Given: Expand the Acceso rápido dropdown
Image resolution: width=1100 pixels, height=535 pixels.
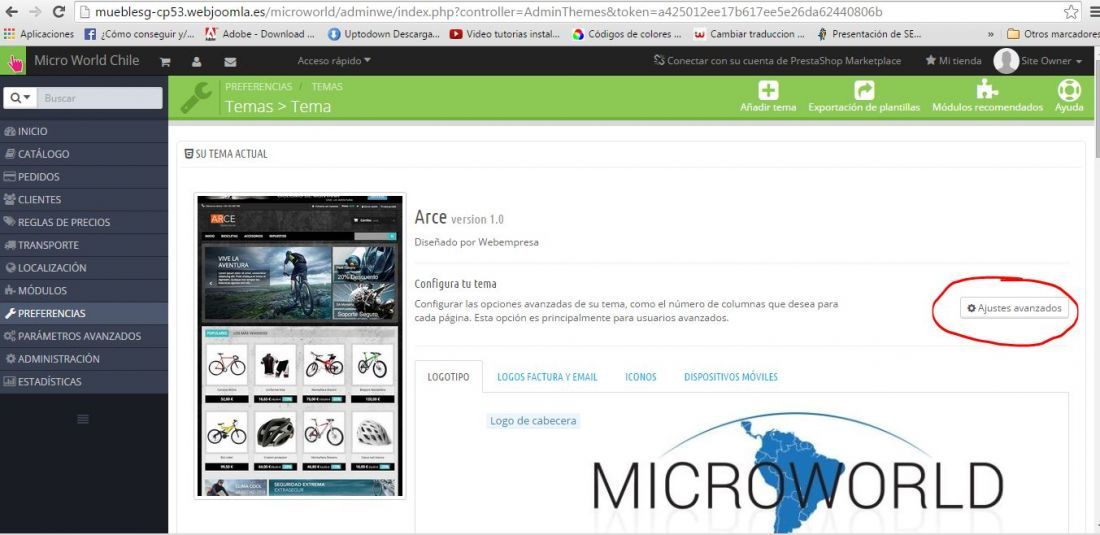Looking at the screenshot, I should [334, 61].
